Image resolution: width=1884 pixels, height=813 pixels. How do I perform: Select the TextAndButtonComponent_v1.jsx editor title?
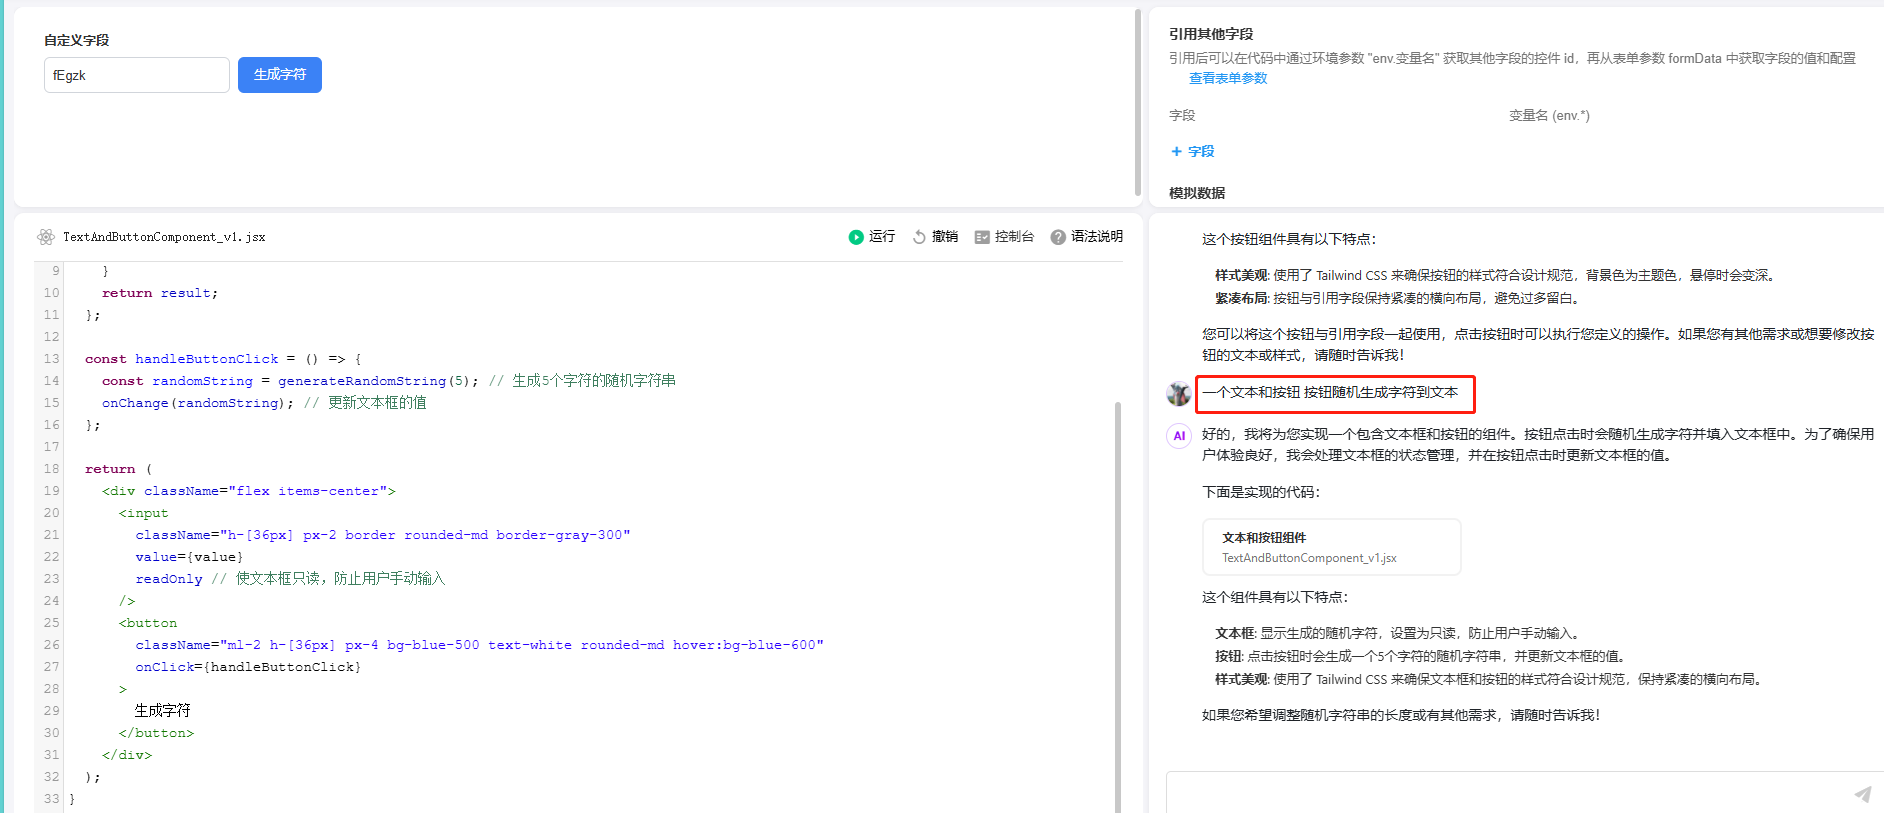pos(164,237)
